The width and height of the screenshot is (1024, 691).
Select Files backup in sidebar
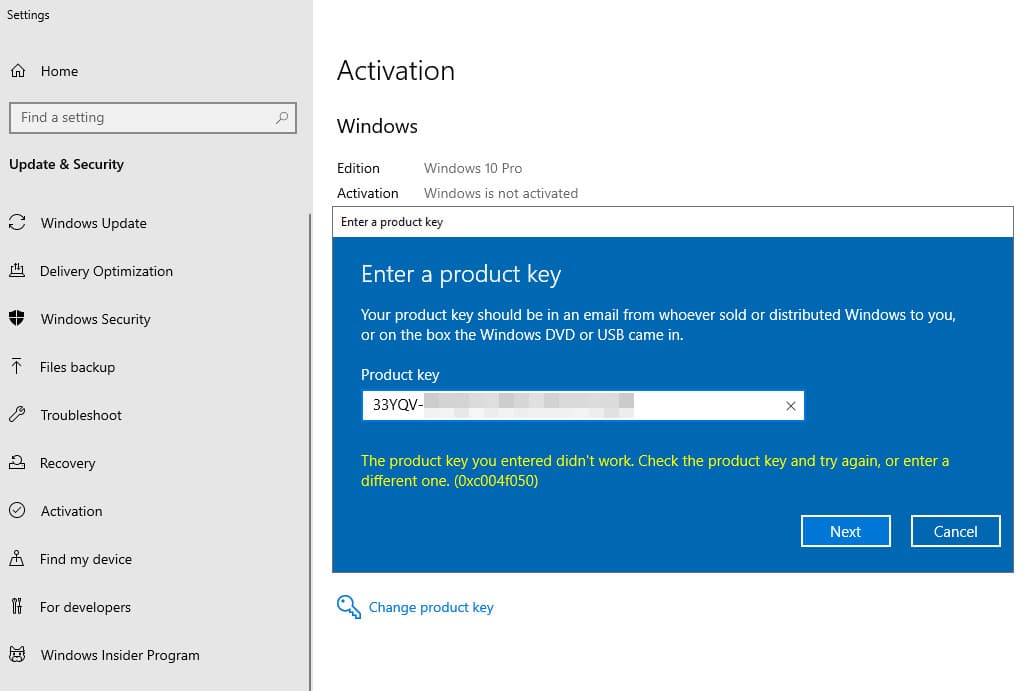[x=77, y=367]
